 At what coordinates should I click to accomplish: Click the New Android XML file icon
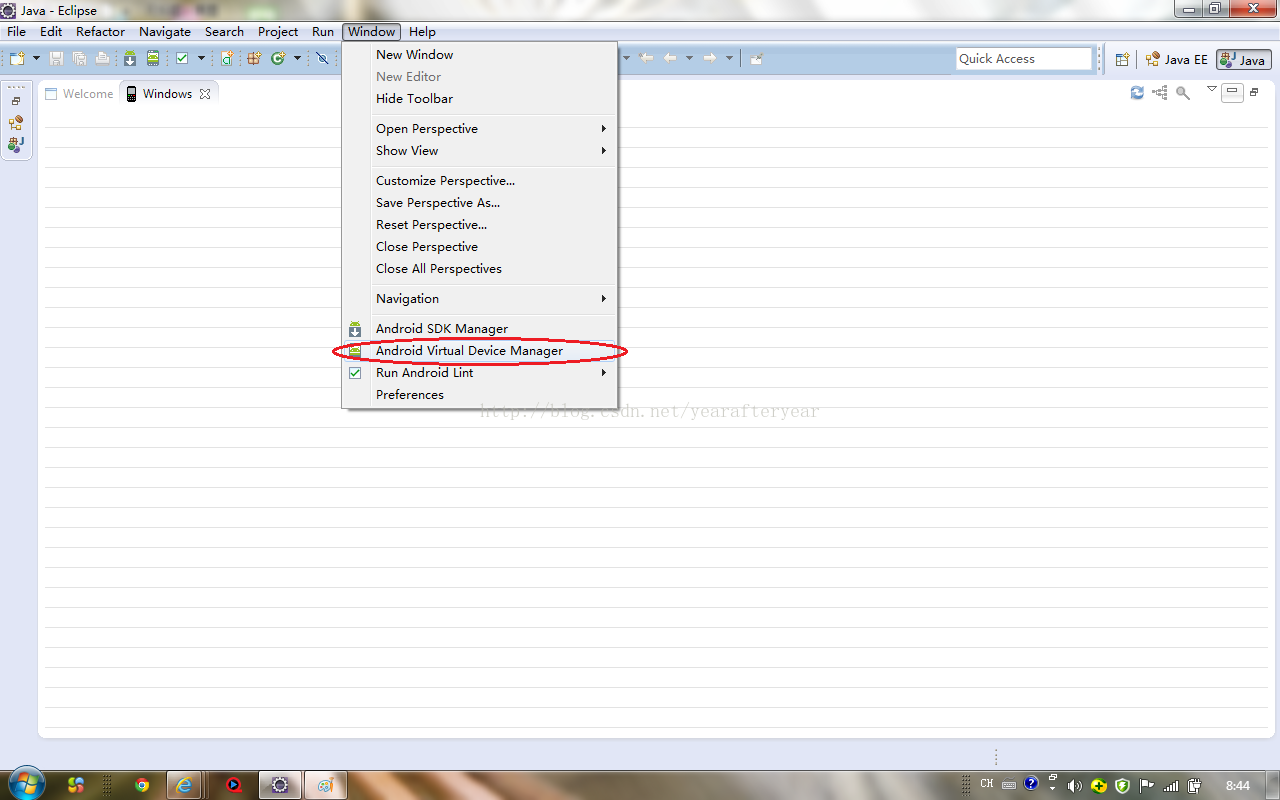(227, 59)
